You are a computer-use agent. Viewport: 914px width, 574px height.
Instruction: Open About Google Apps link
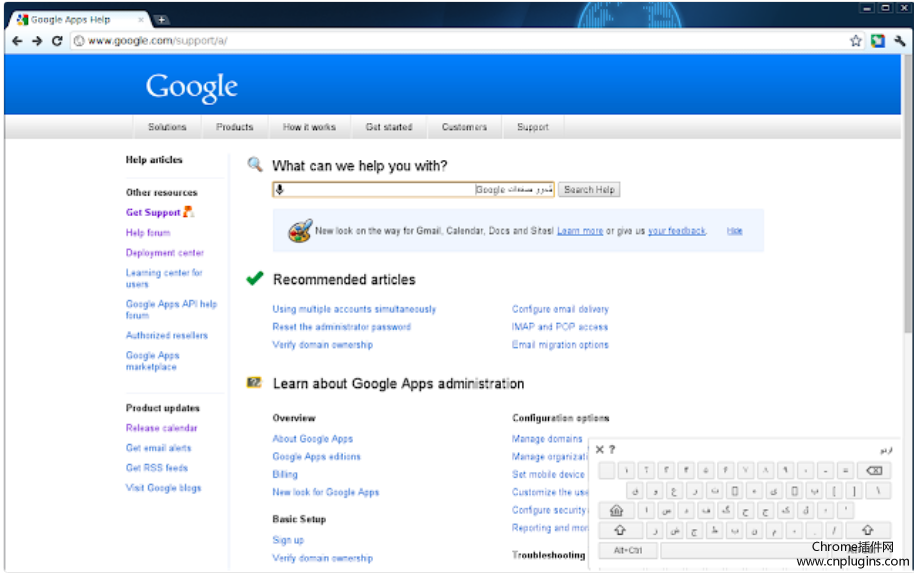pyautogui.click(x=312, y=438)
